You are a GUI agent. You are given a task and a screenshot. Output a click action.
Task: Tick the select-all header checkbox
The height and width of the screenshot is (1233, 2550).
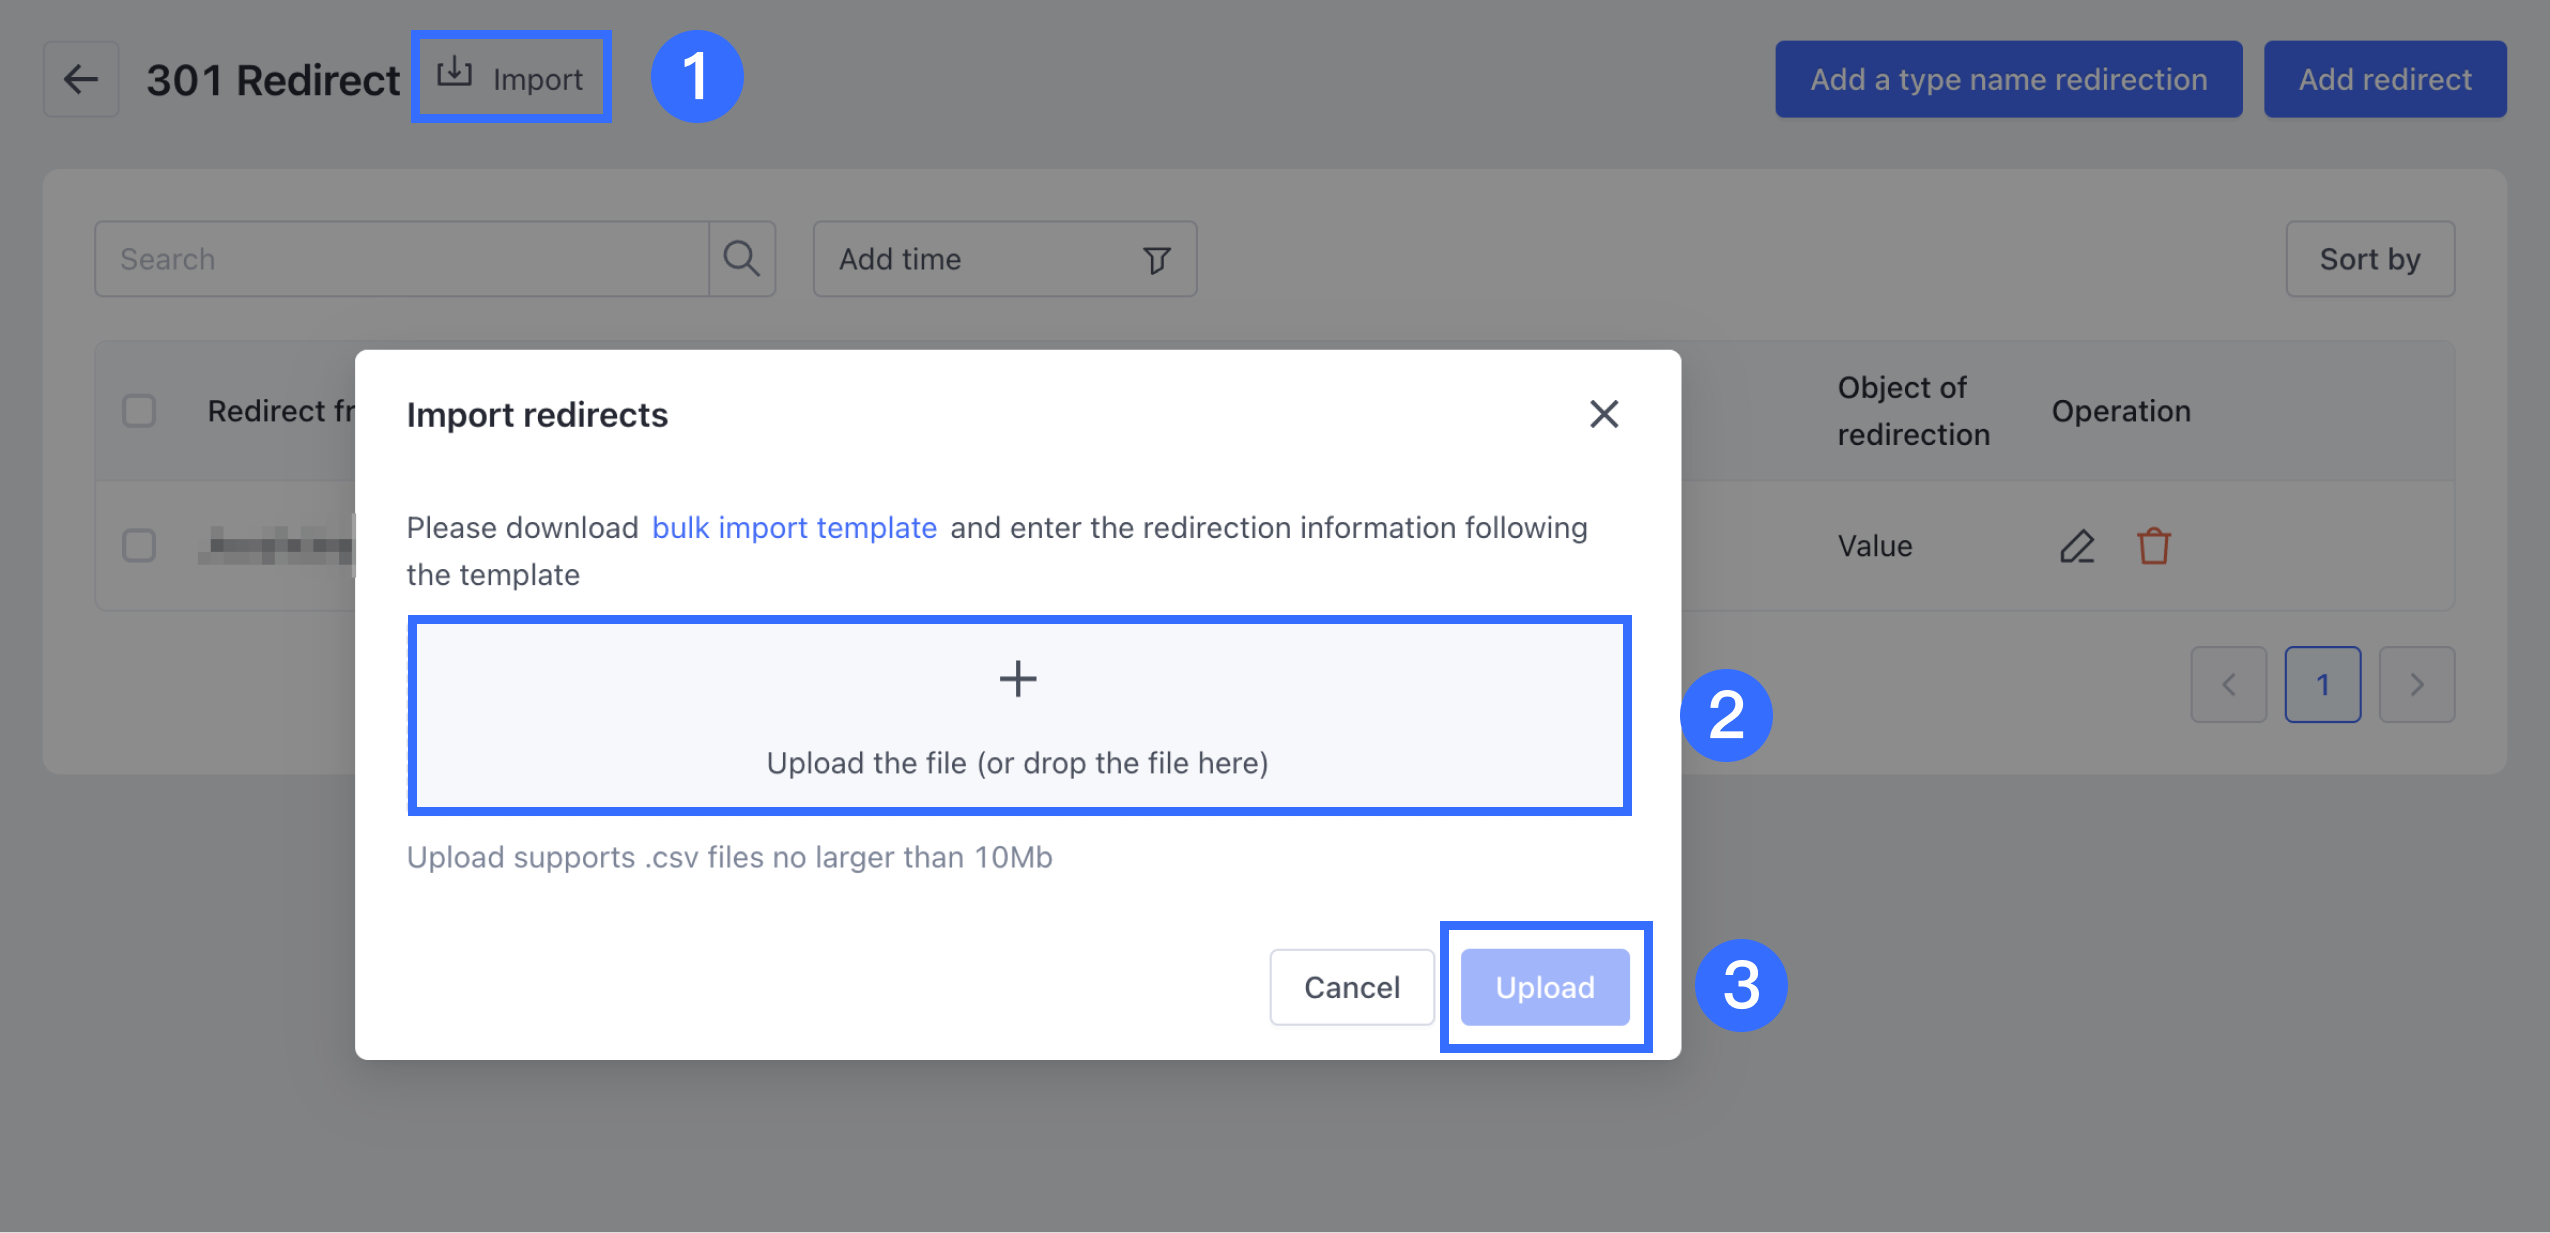pos(139,411)
